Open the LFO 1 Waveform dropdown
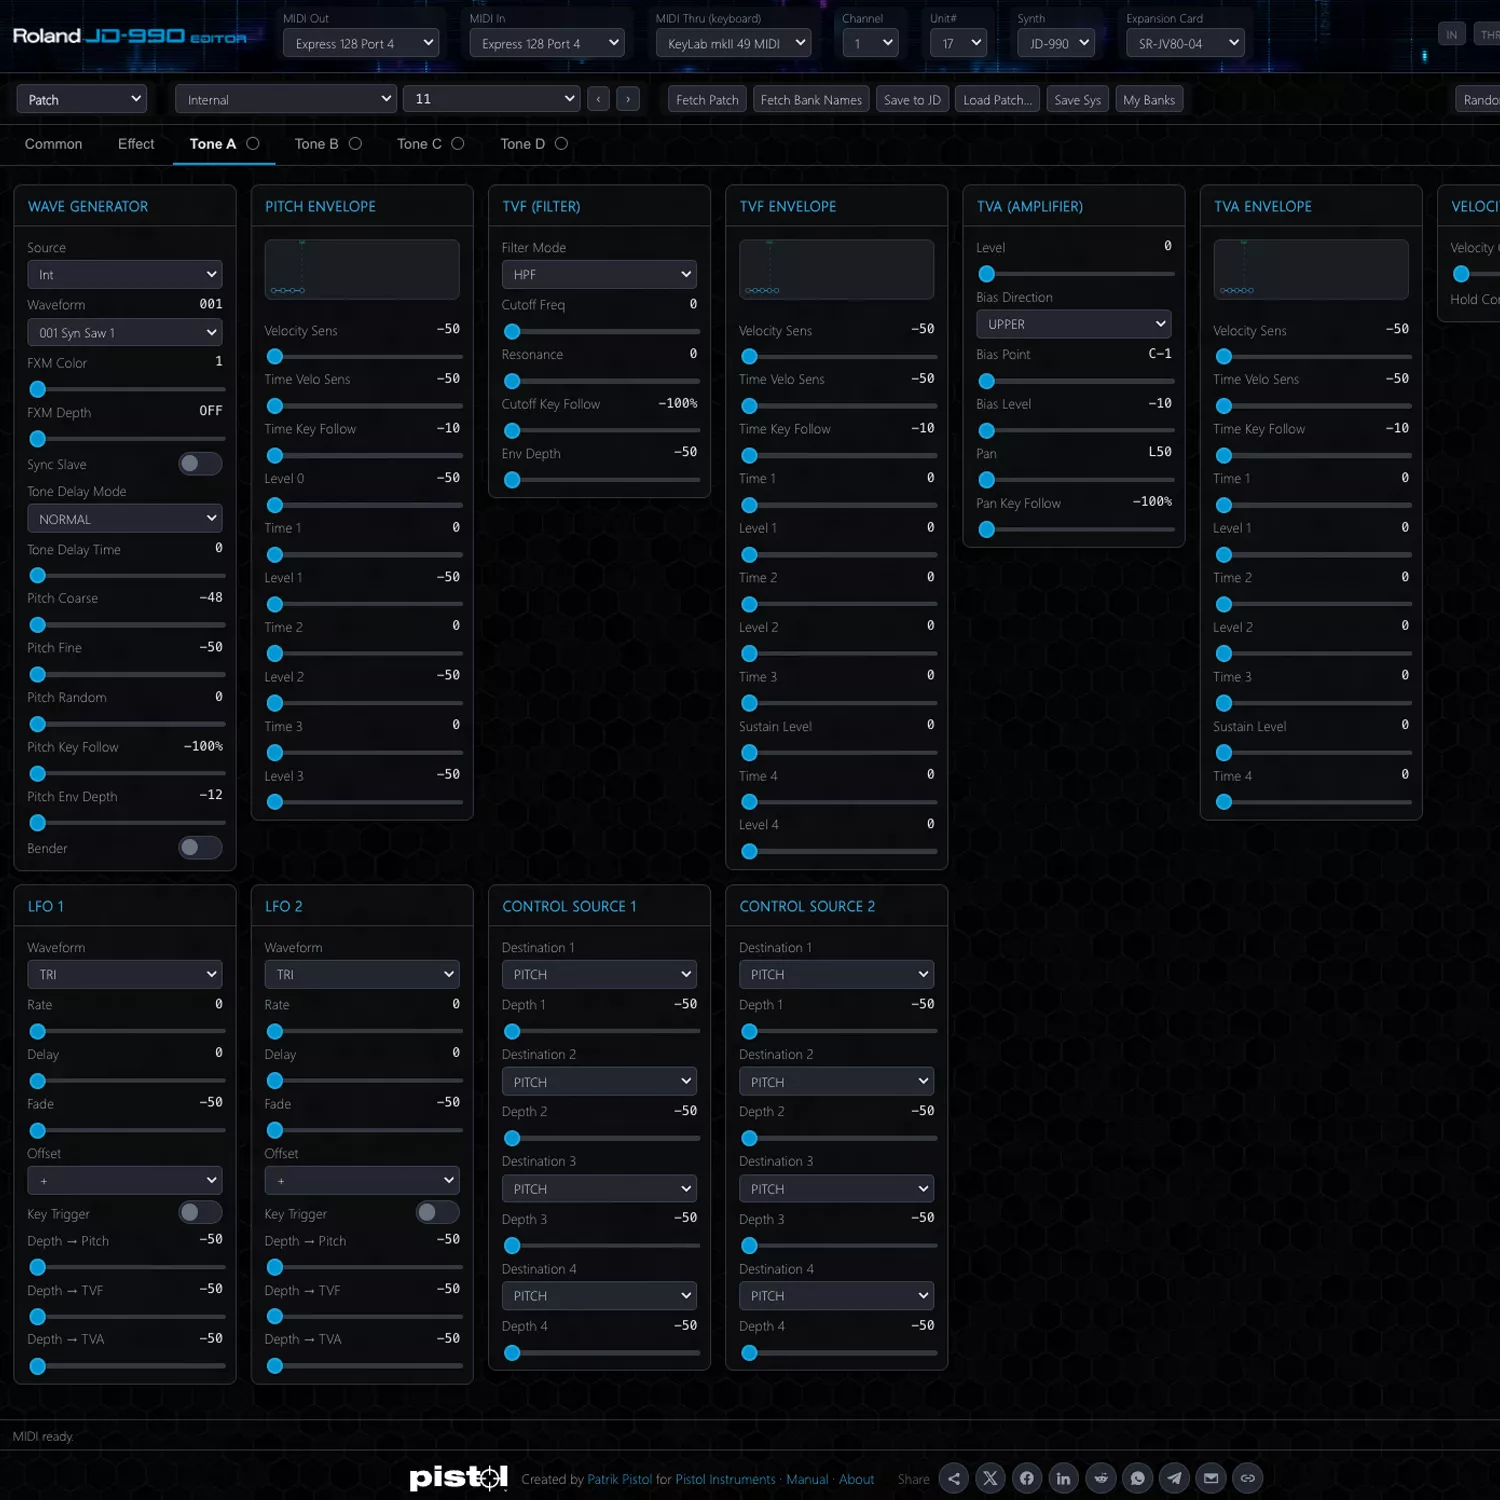The image size is (1500, 1500). click(125, 974)
